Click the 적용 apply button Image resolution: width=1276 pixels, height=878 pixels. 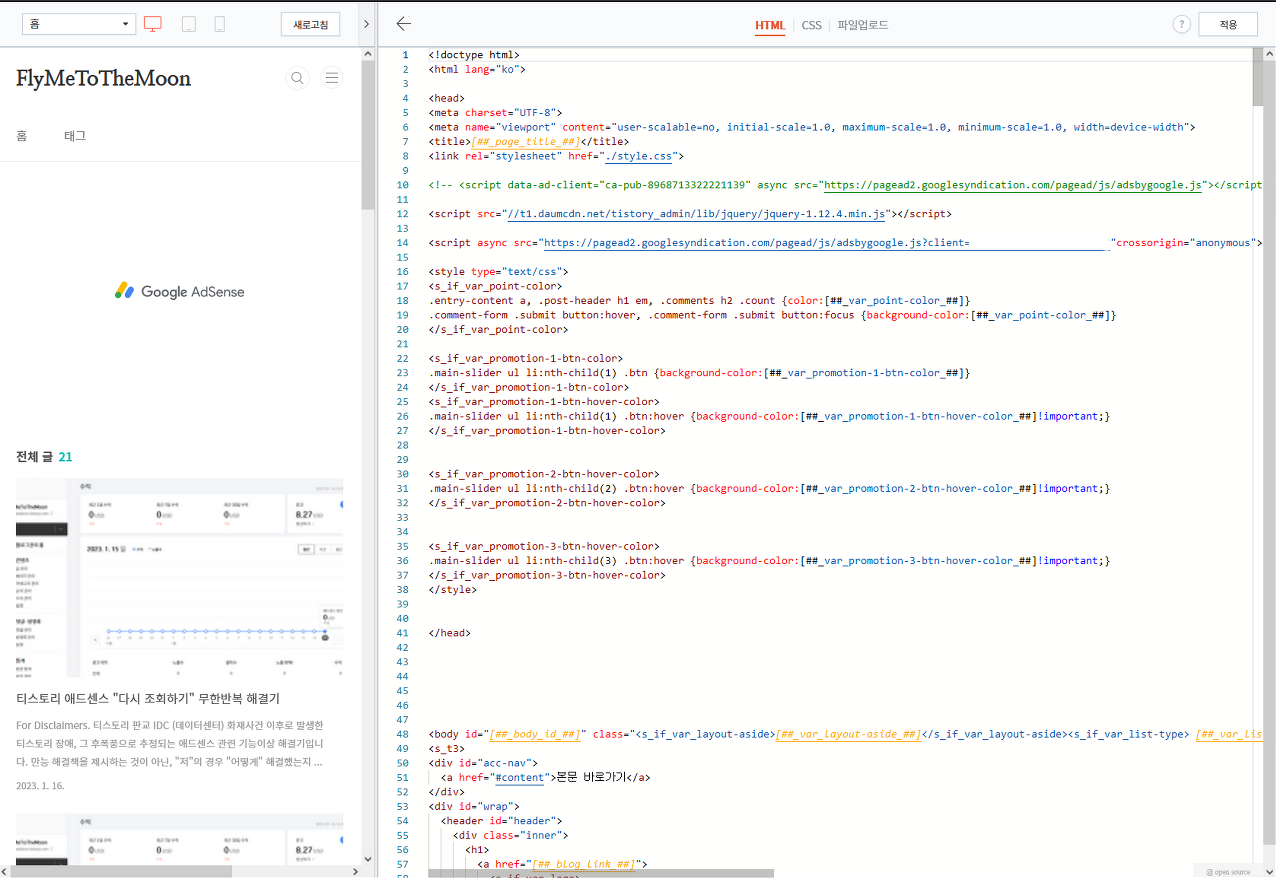tap(1228, 24)
